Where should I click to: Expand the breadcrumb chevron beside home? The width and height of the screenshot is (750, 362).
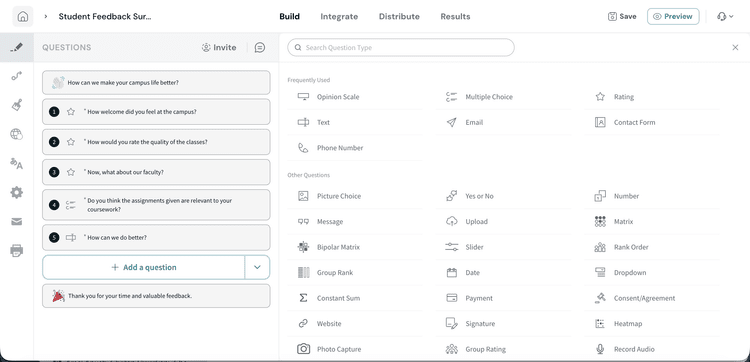[46, 16]
